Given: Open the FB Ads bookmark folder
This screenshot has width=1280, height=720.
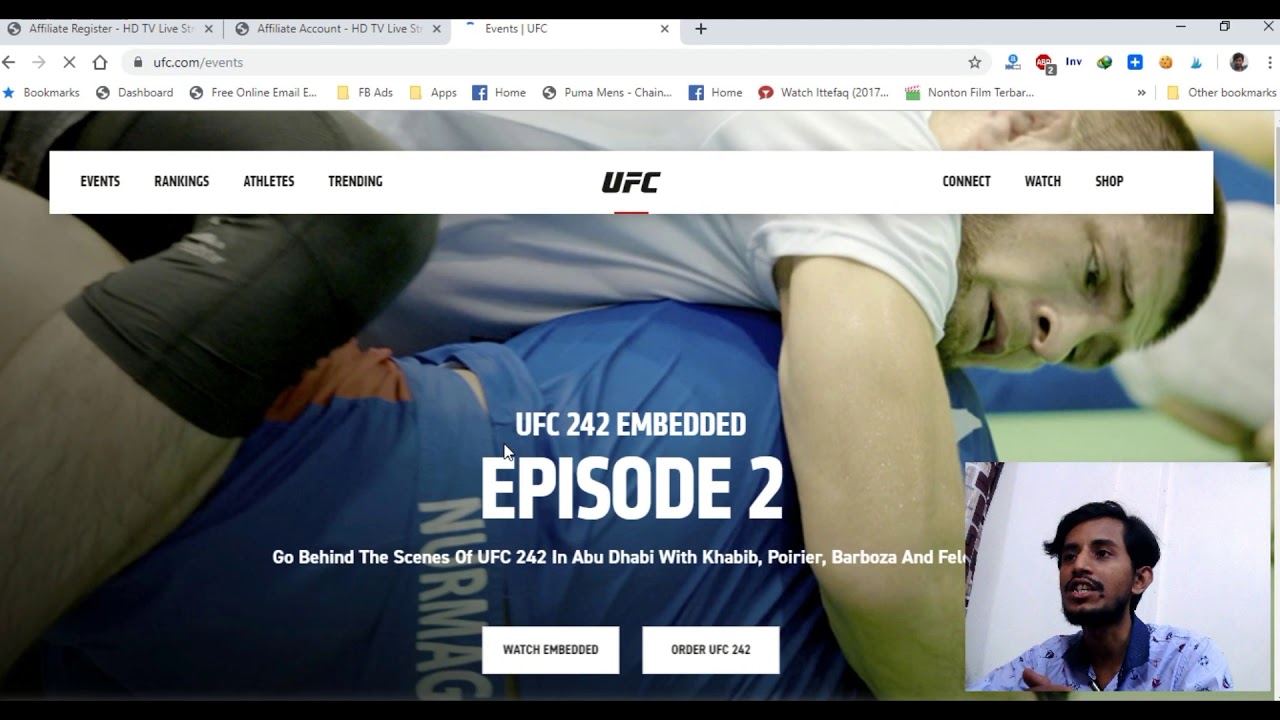Looking at the screenshot, I should pos(365,92).
